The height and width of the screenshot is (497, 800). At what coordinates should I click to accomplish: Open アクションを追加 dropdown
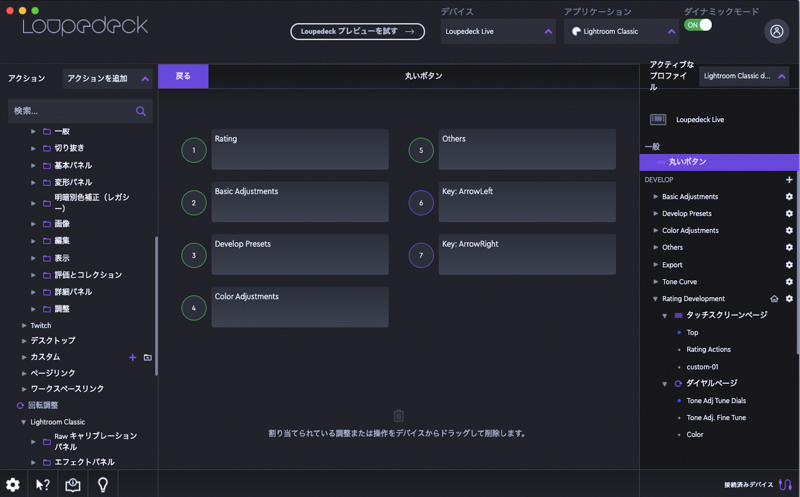pyautogui.click(x=108, y=79)
